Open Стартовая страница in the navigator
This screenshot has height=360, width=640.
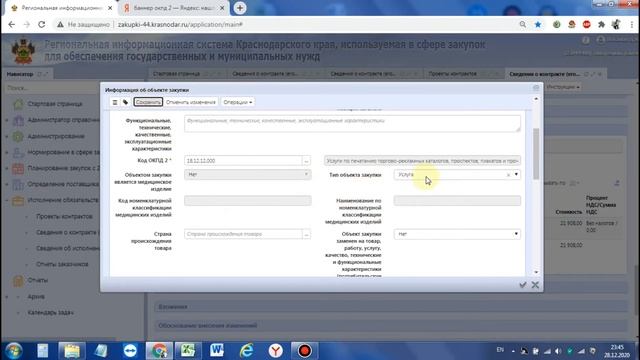point(55,104)
